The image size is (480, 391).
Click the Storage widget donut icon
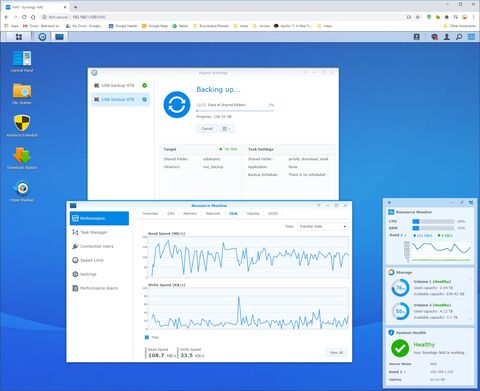pos(391,272)
